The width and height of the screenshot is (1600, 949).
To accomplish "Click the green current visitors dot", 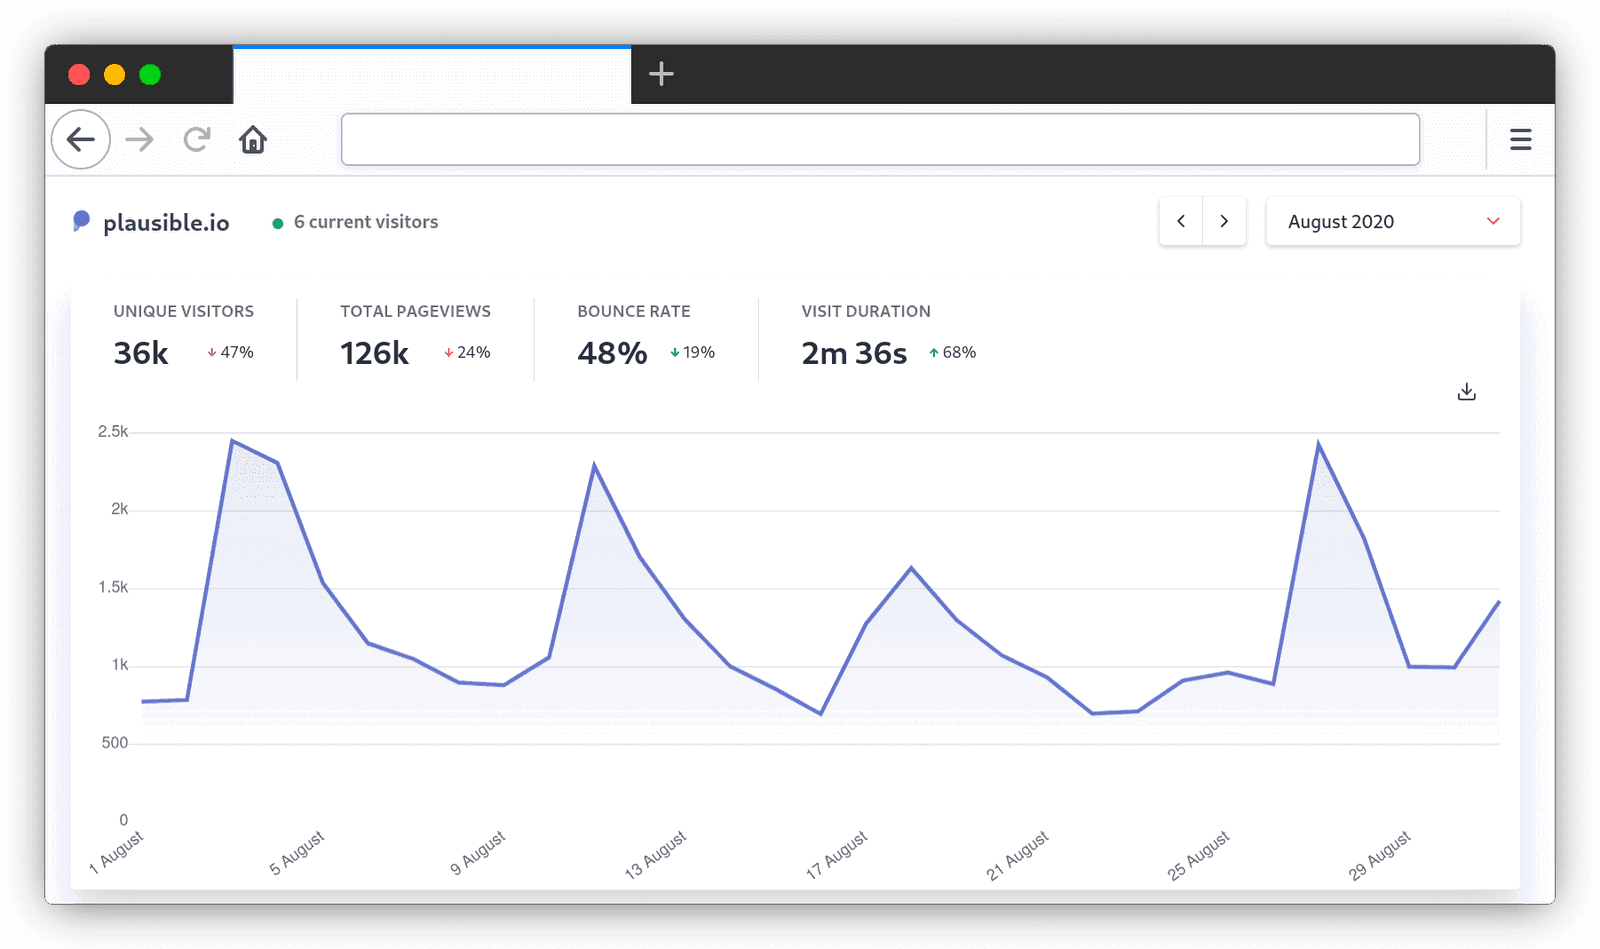I will [278, 223].
